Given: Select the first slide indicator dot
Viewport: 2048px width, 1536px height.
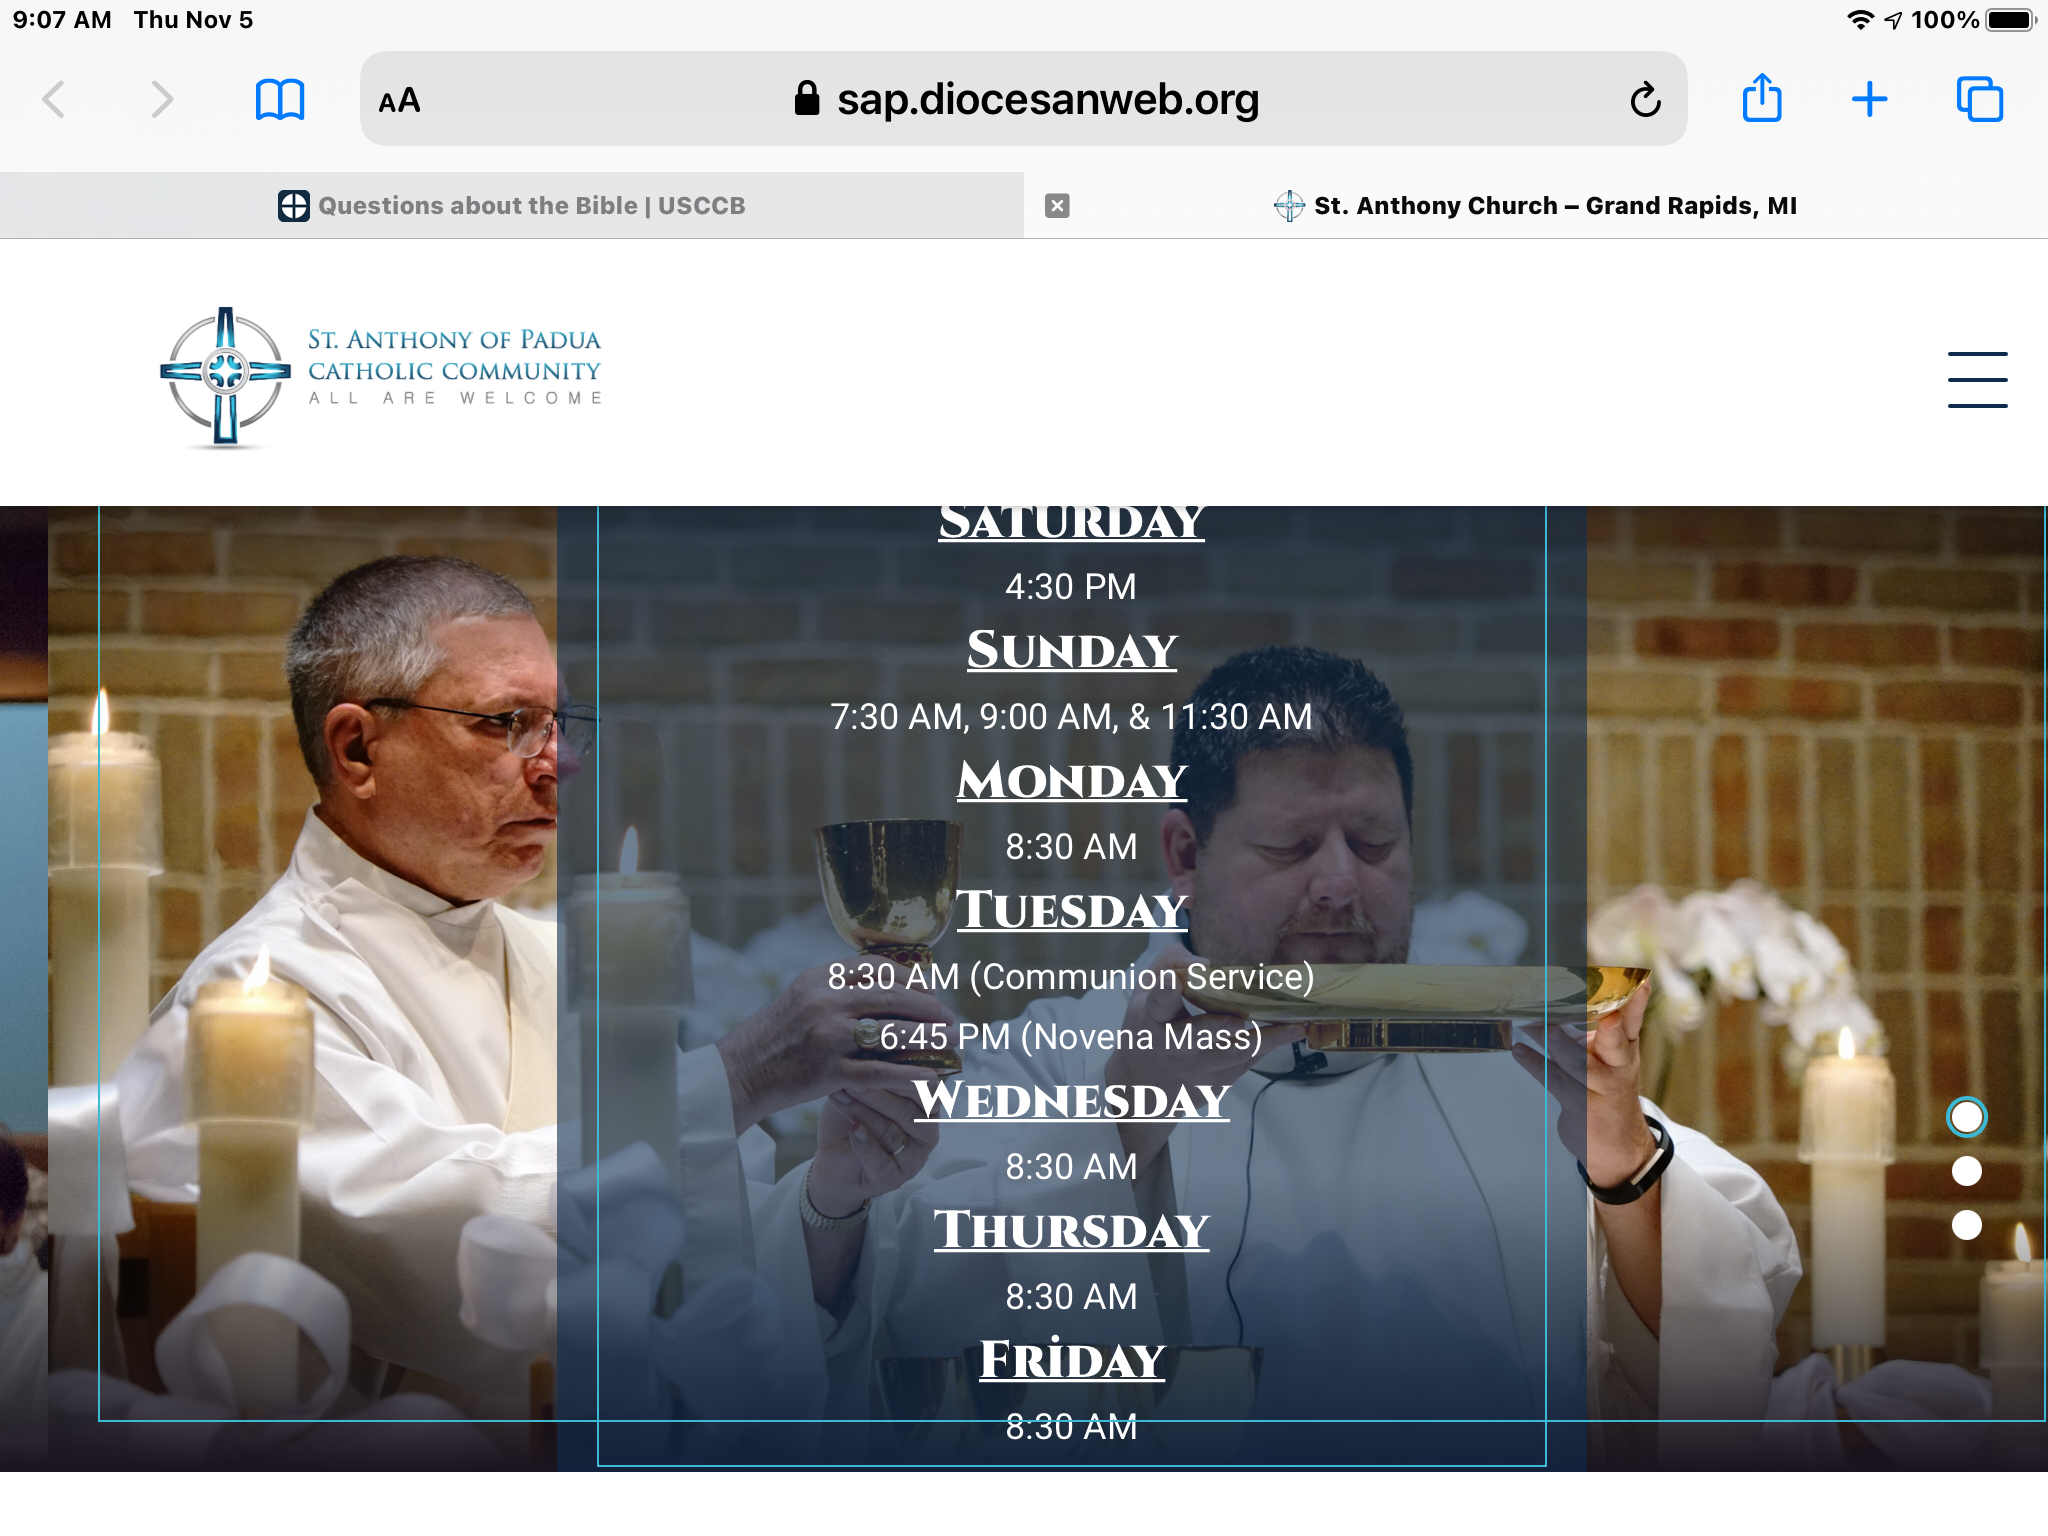Looking at the screenshot, I should pyautogui.click(x=1966, y=1117).
